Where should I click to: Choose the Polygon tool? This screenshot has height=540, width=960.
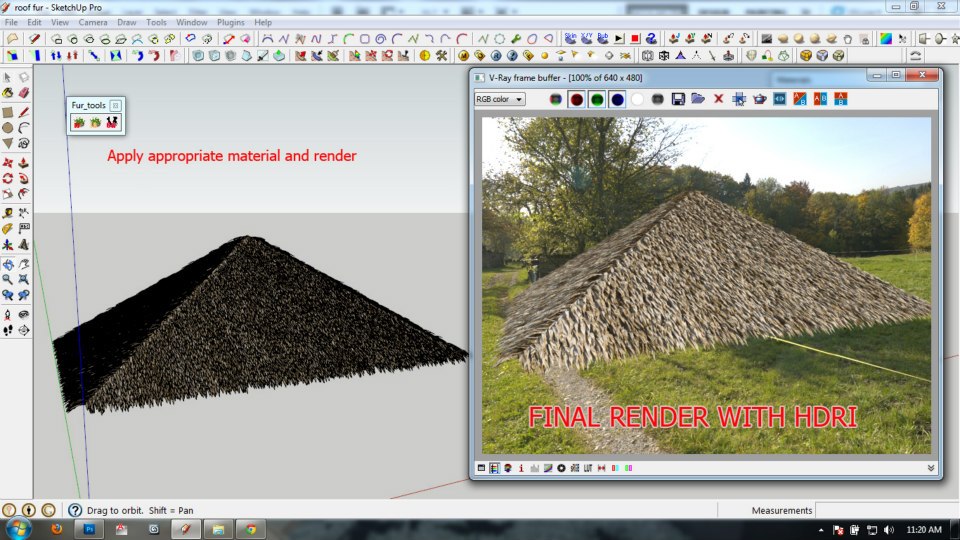pos(7,143)
